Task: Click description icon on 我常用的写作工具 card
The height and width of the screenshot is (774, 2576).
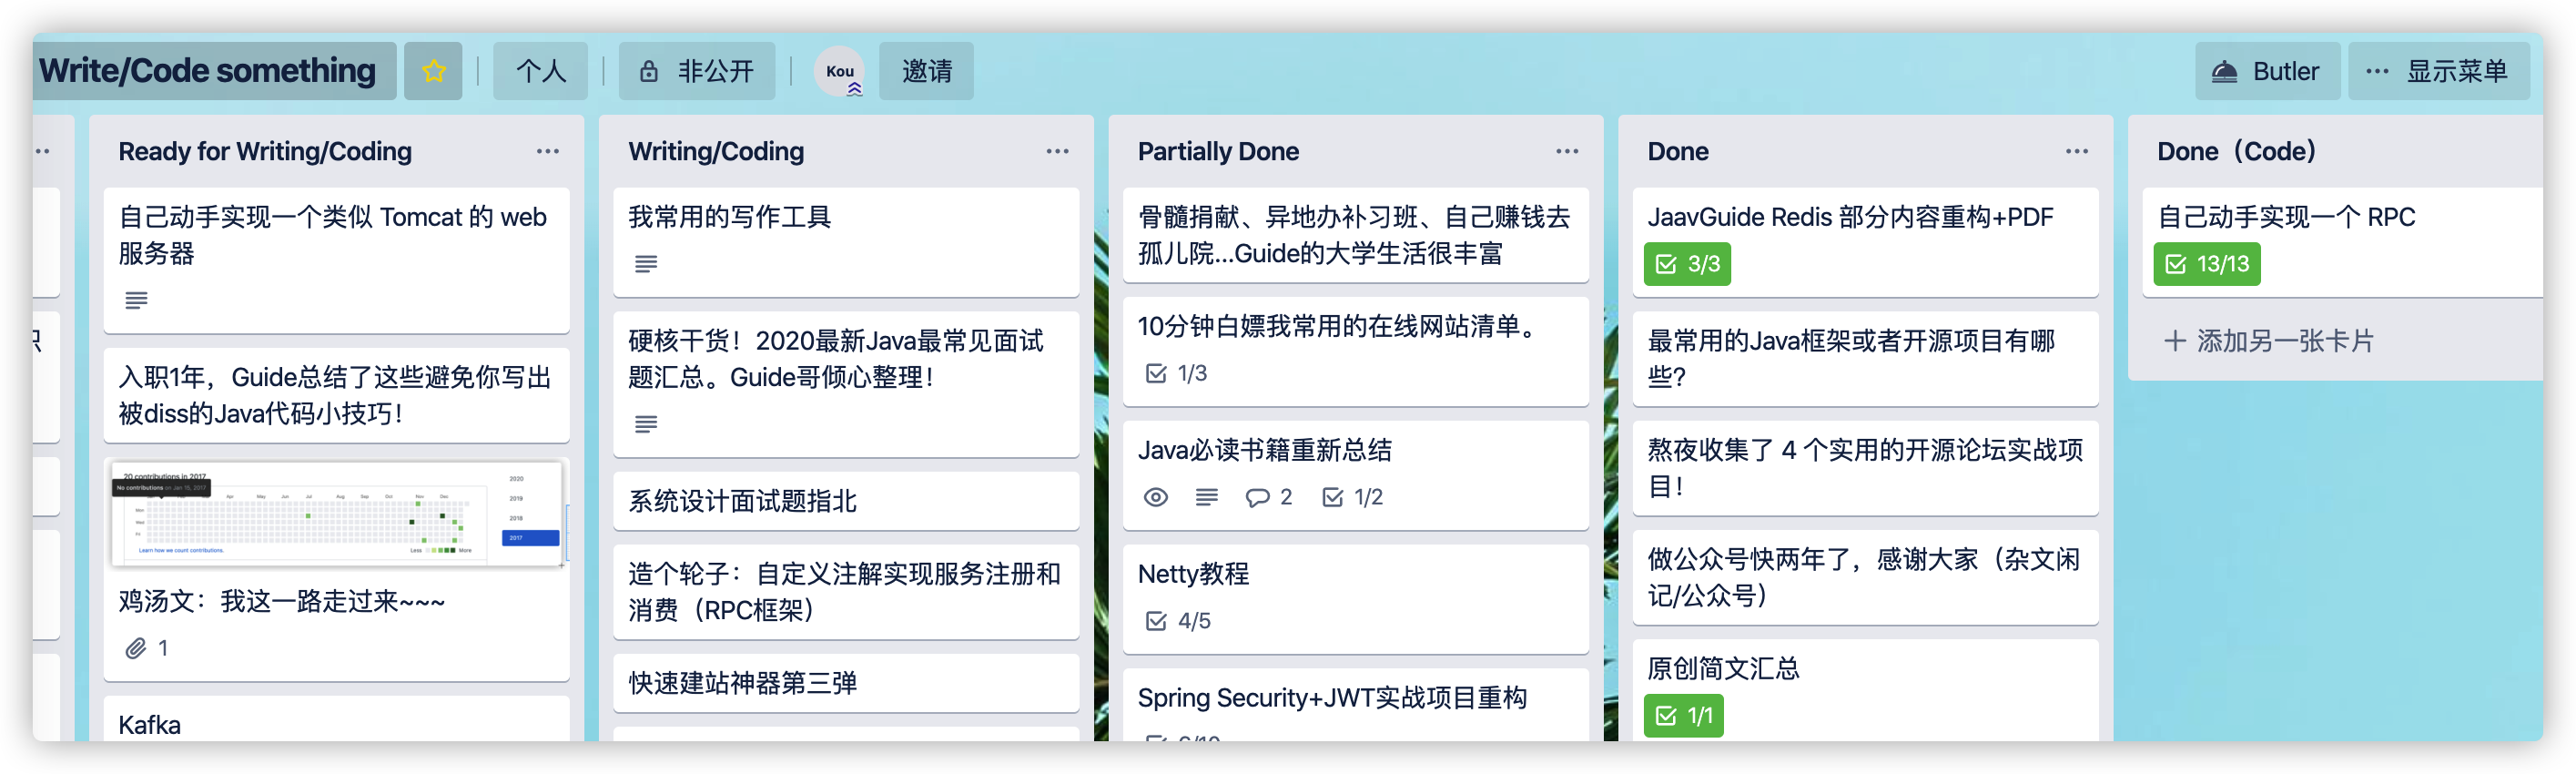Action: pos(646,264)
